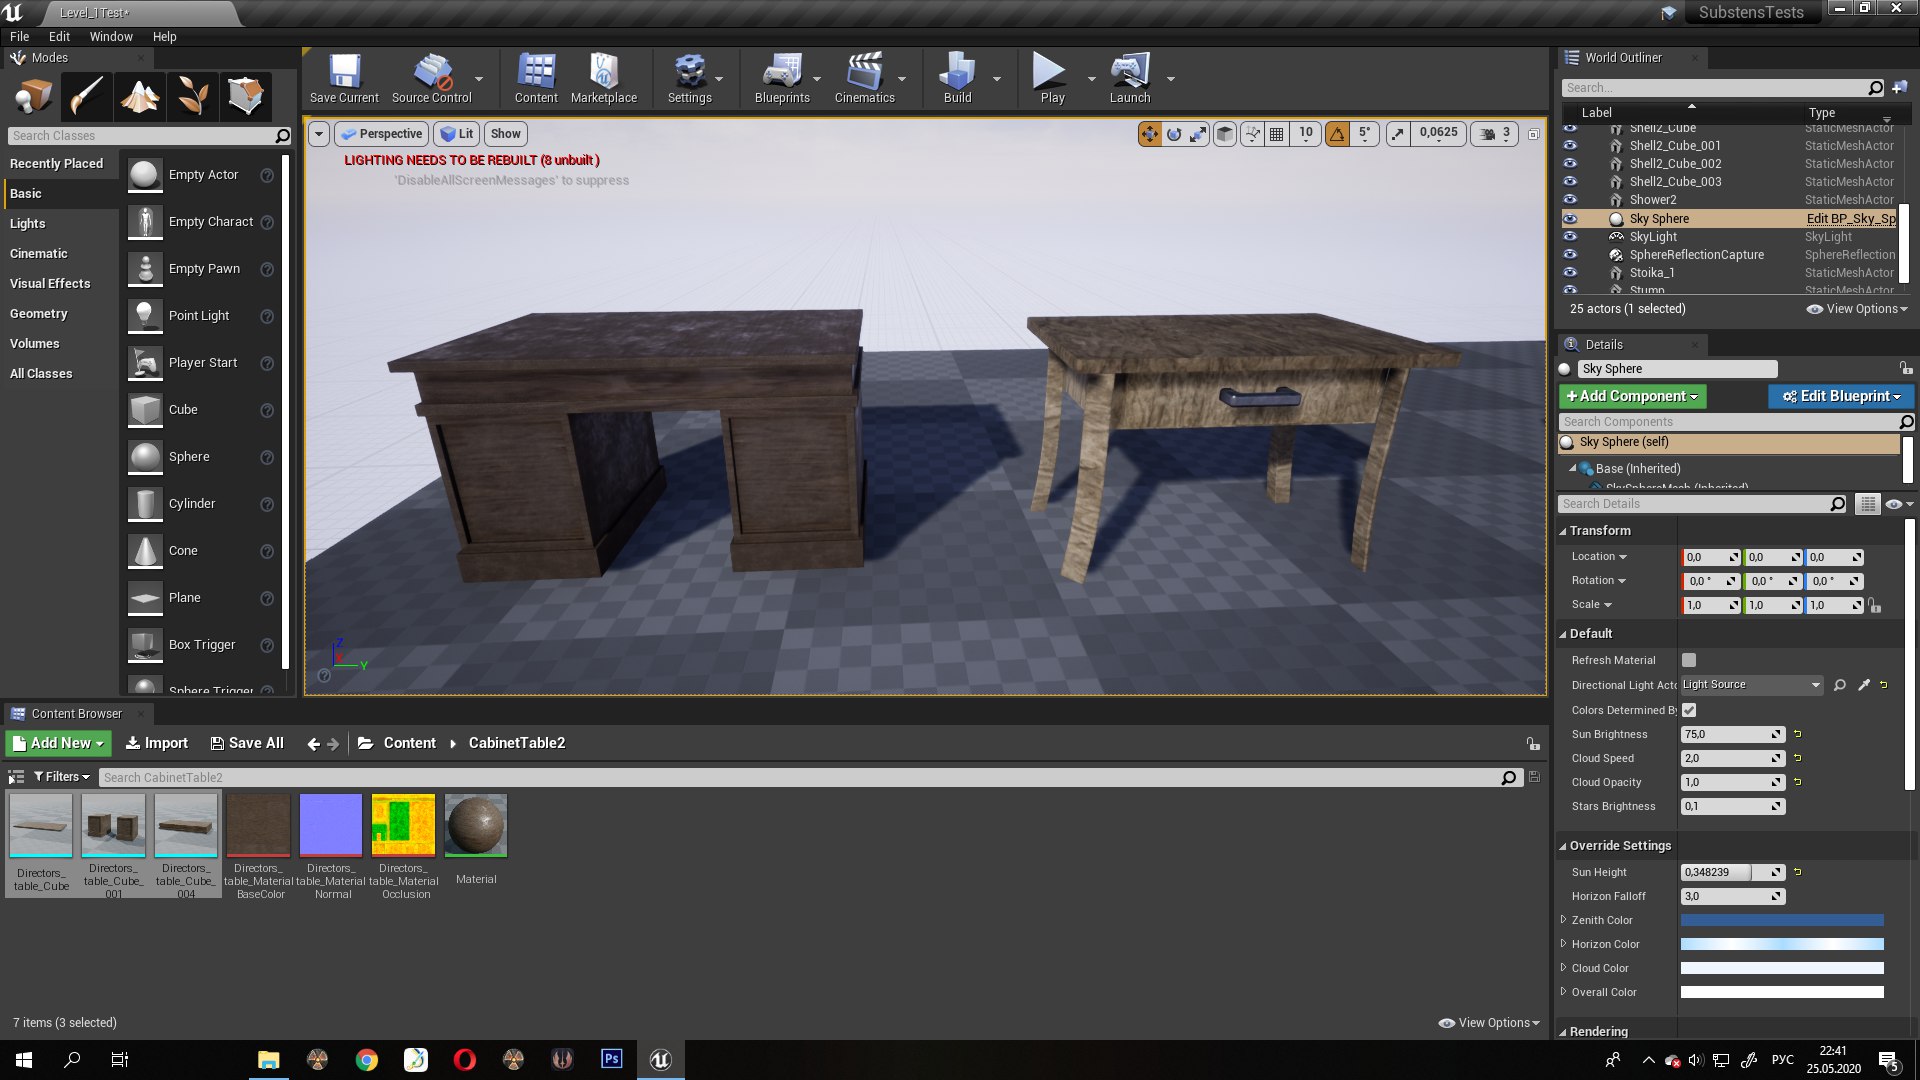Open Content toolbar icon
This screenshot has width=1920, height=1080.
coord(536,78)
